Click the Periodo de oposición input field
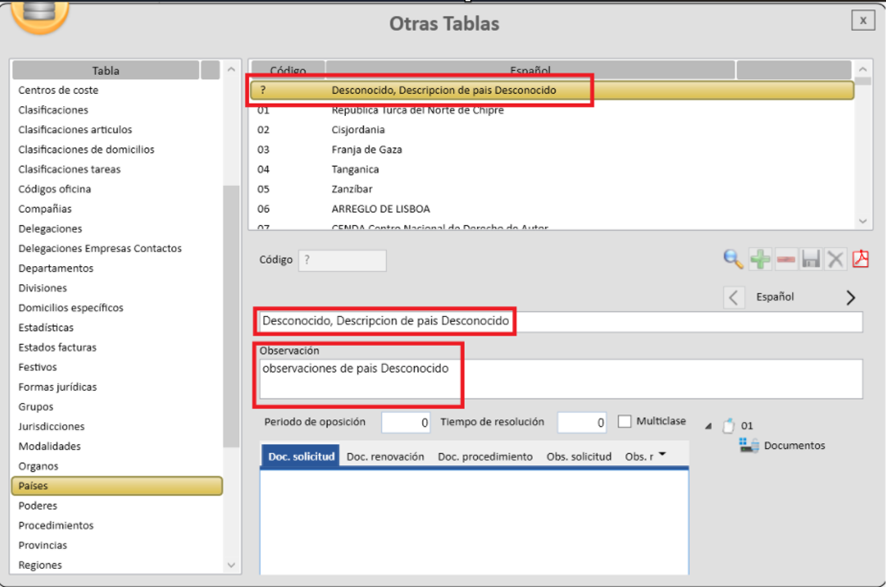Screen dimensions: 886x587 (x=406, y=423)
